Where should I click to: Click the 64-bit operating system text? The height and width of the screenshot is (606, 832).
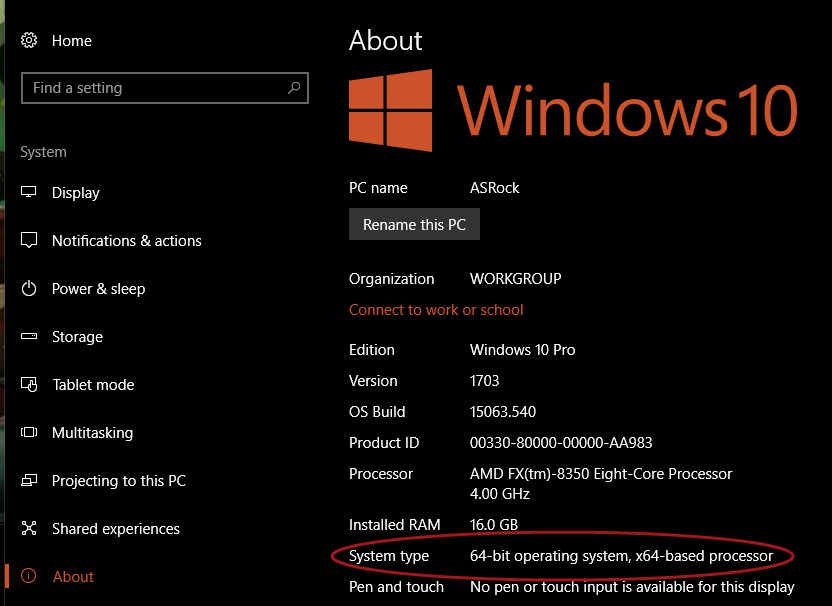(621, 556)
